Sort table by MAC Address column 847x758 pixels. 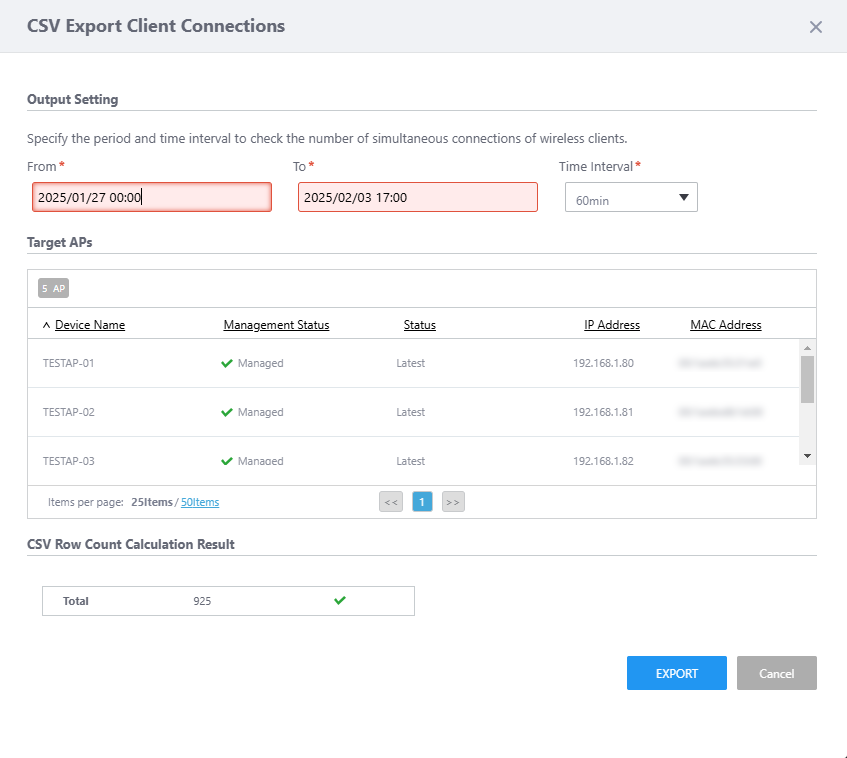point(725,325)
